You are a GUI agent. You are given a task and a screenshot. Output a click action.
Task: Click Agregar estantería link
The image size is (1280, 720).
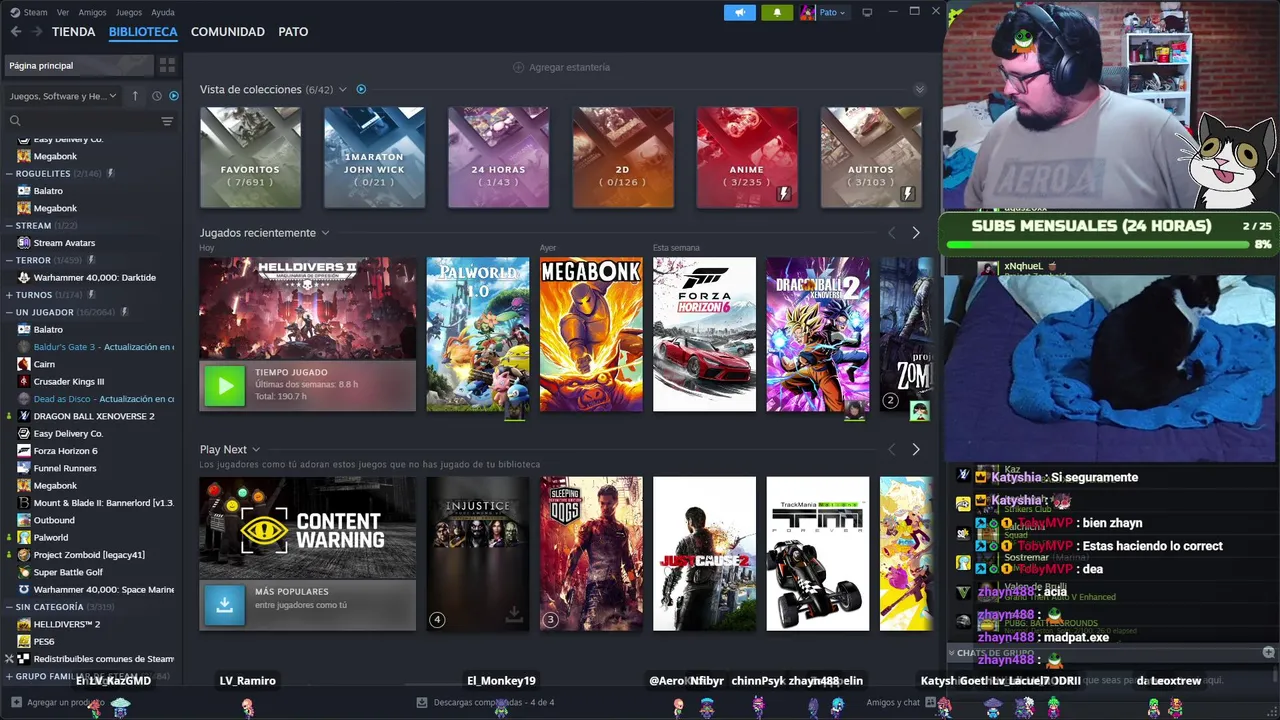point(569,67)
